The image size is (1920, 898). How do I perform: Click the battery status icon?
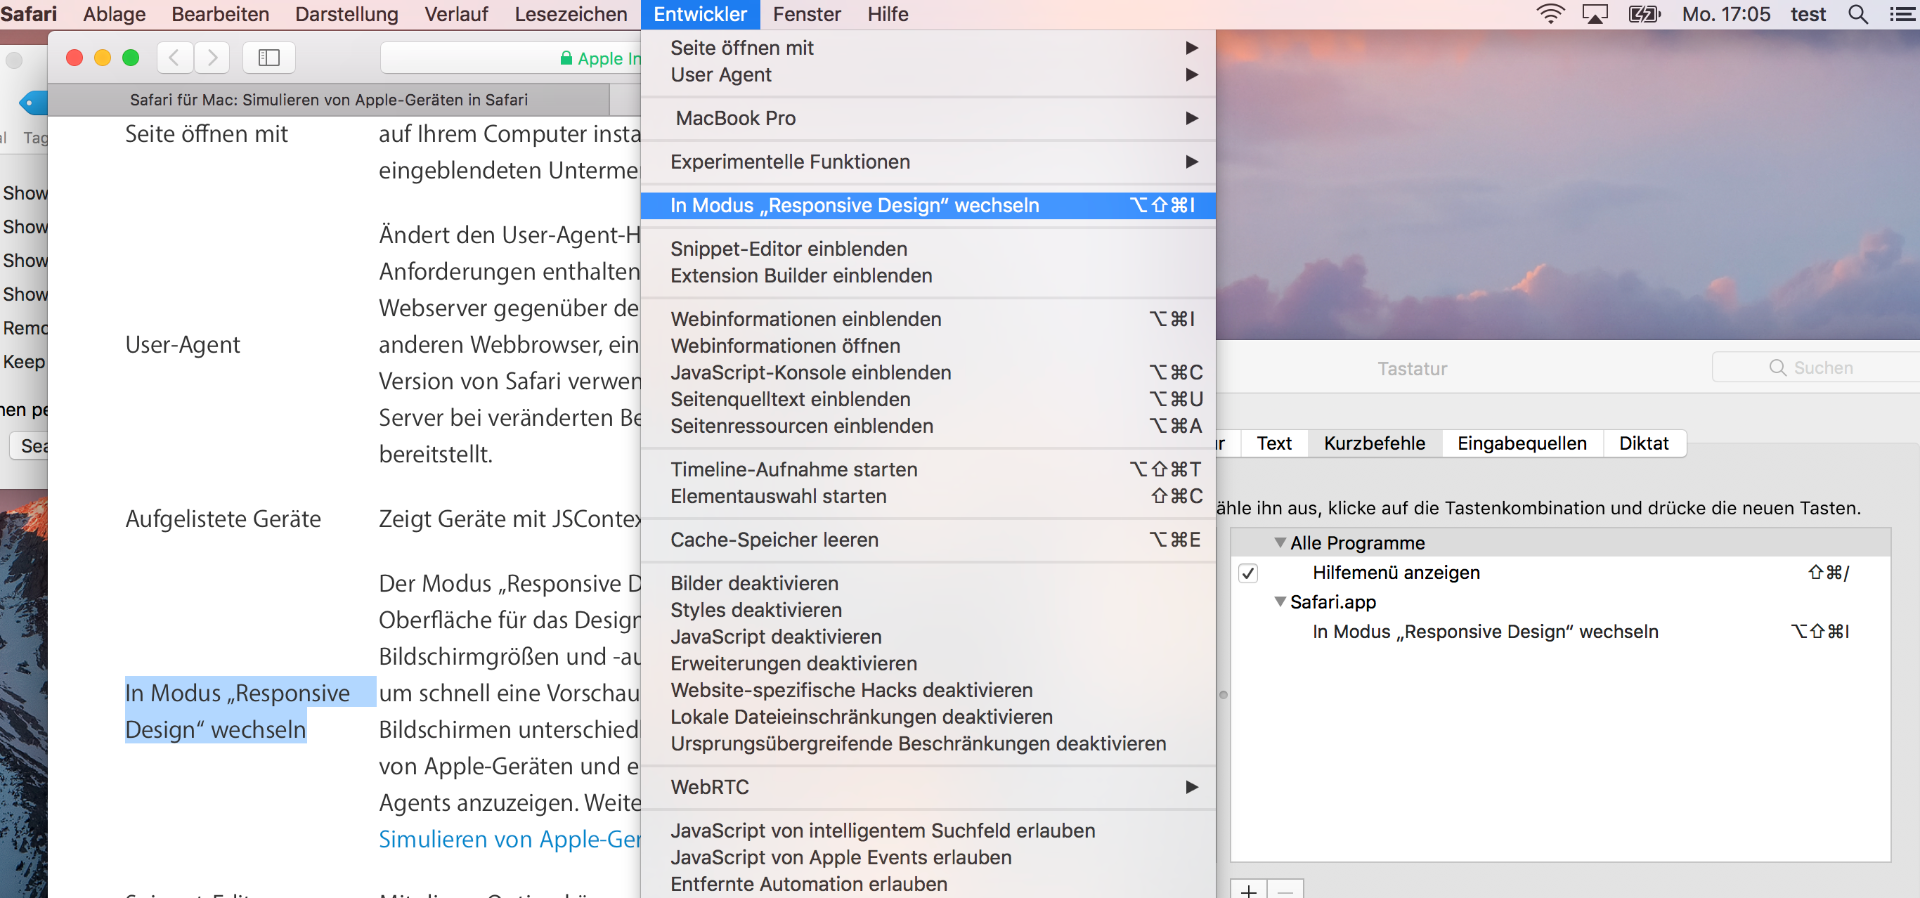[x=1644, y=14]
